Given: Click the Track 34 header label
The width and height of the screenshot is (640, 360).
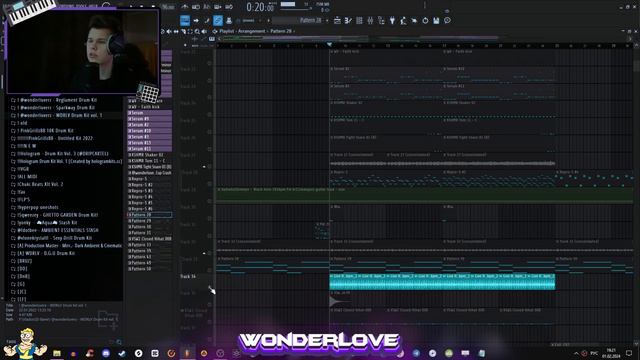Looking at the screenshot, I should (x=188, y=277).
